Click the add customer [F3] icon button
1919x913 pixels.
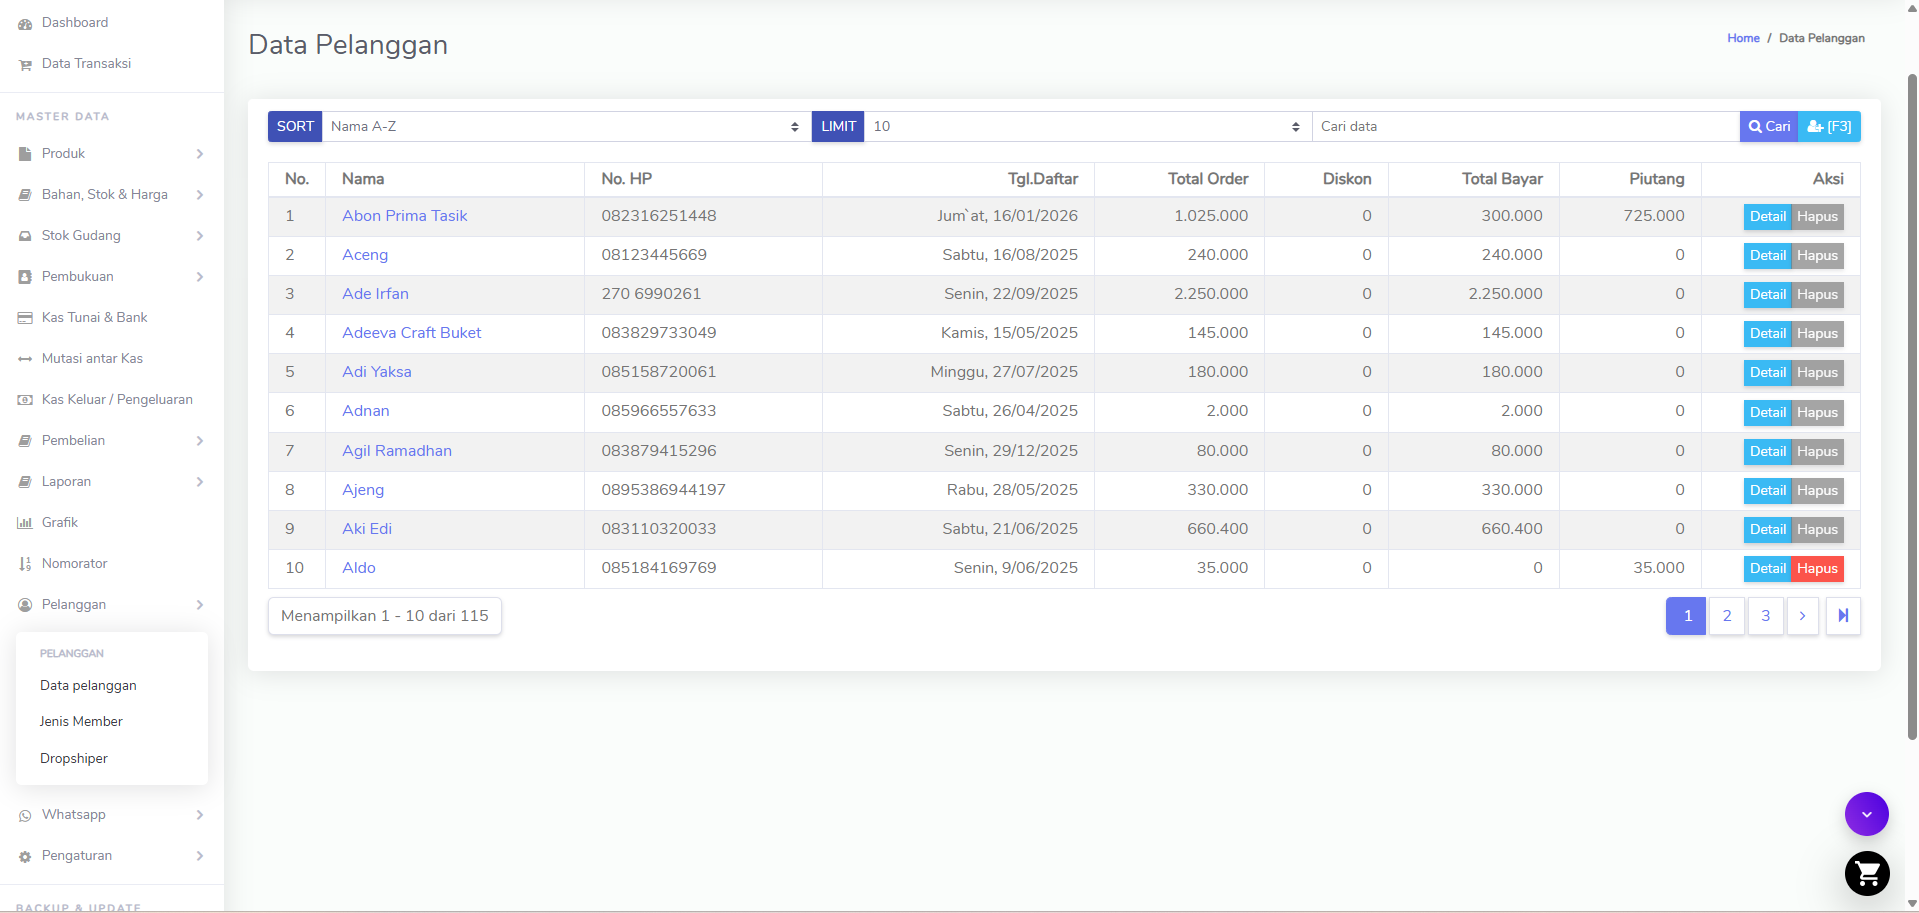pos(1829,126)
